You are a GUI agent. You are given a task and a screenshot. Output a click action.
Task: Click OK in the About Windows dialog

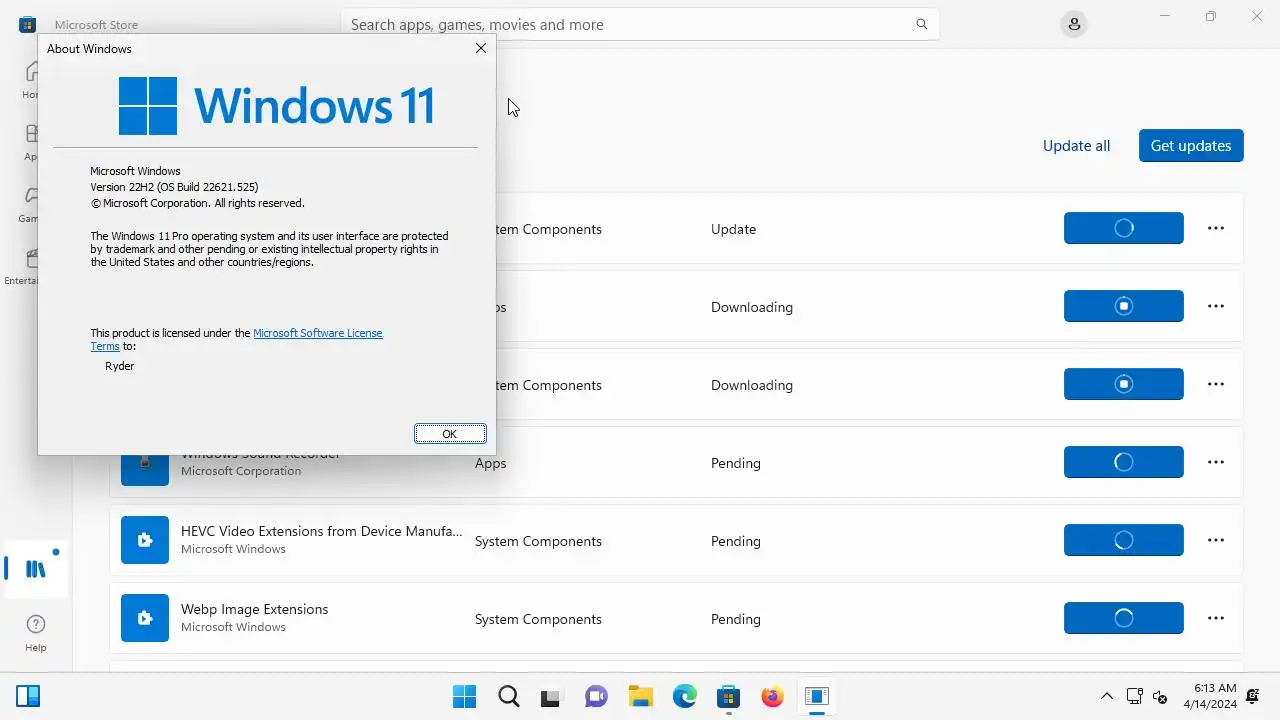point(450,434)
